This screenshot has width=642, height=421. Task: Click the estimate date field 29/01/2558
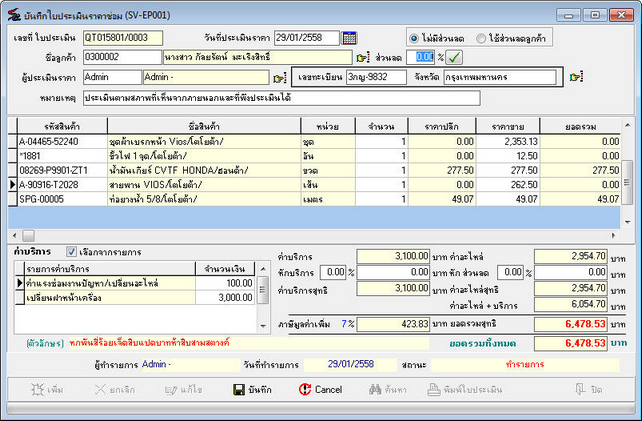[307, 38]
